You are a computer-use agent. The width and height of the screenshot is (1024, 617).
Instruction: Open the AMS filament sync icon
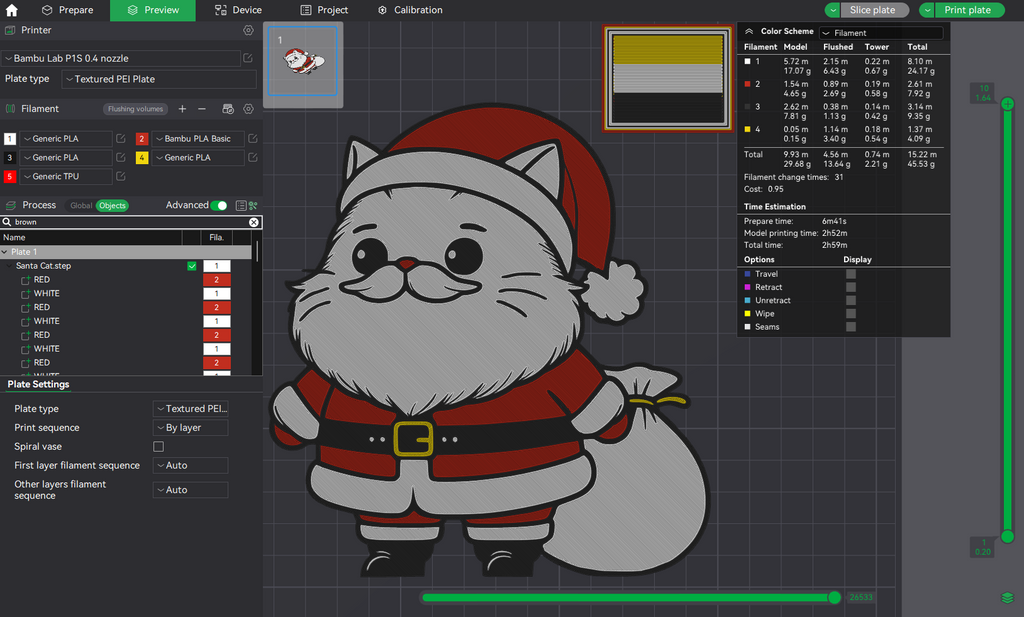click(228, 109)
